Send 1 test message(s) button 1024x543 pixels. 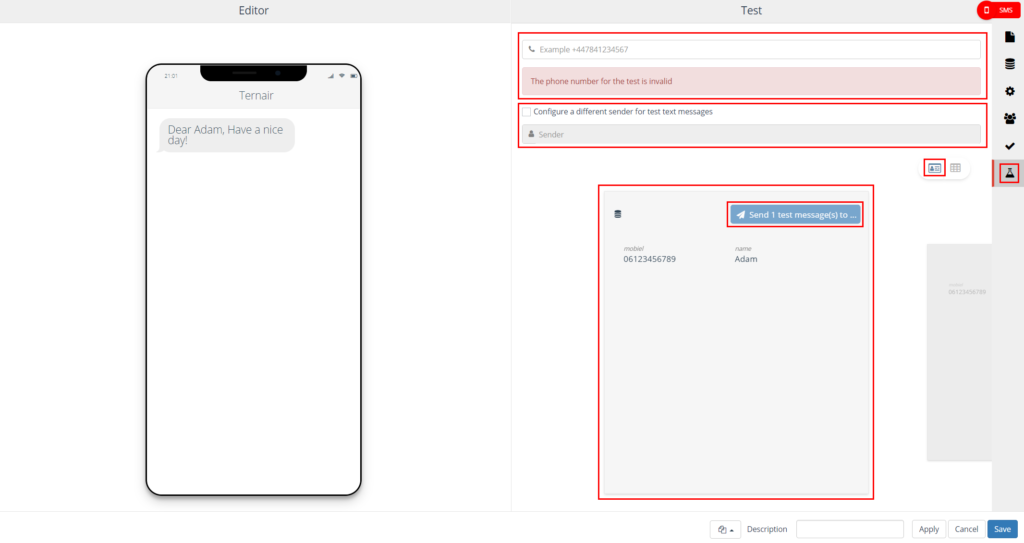795,214
